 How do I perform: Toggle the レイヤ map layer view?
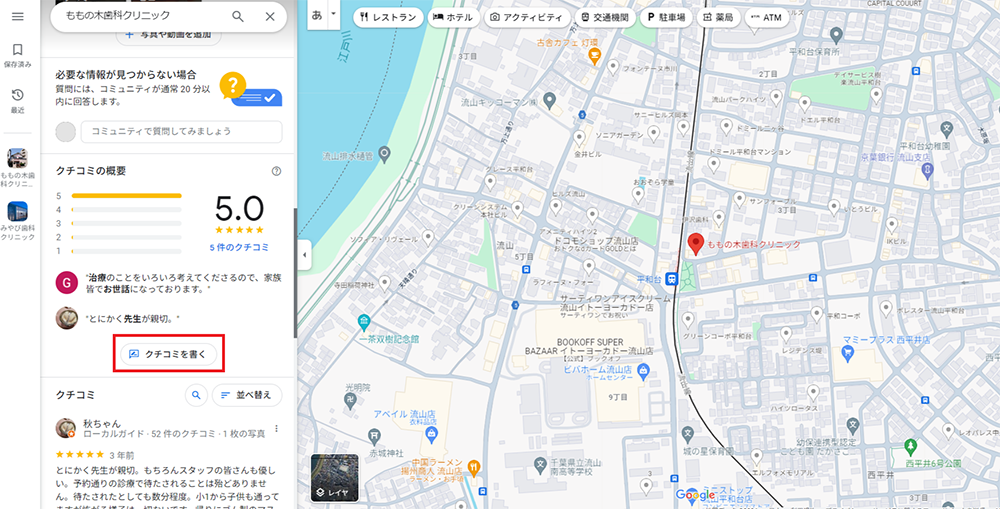click(334, 478)
